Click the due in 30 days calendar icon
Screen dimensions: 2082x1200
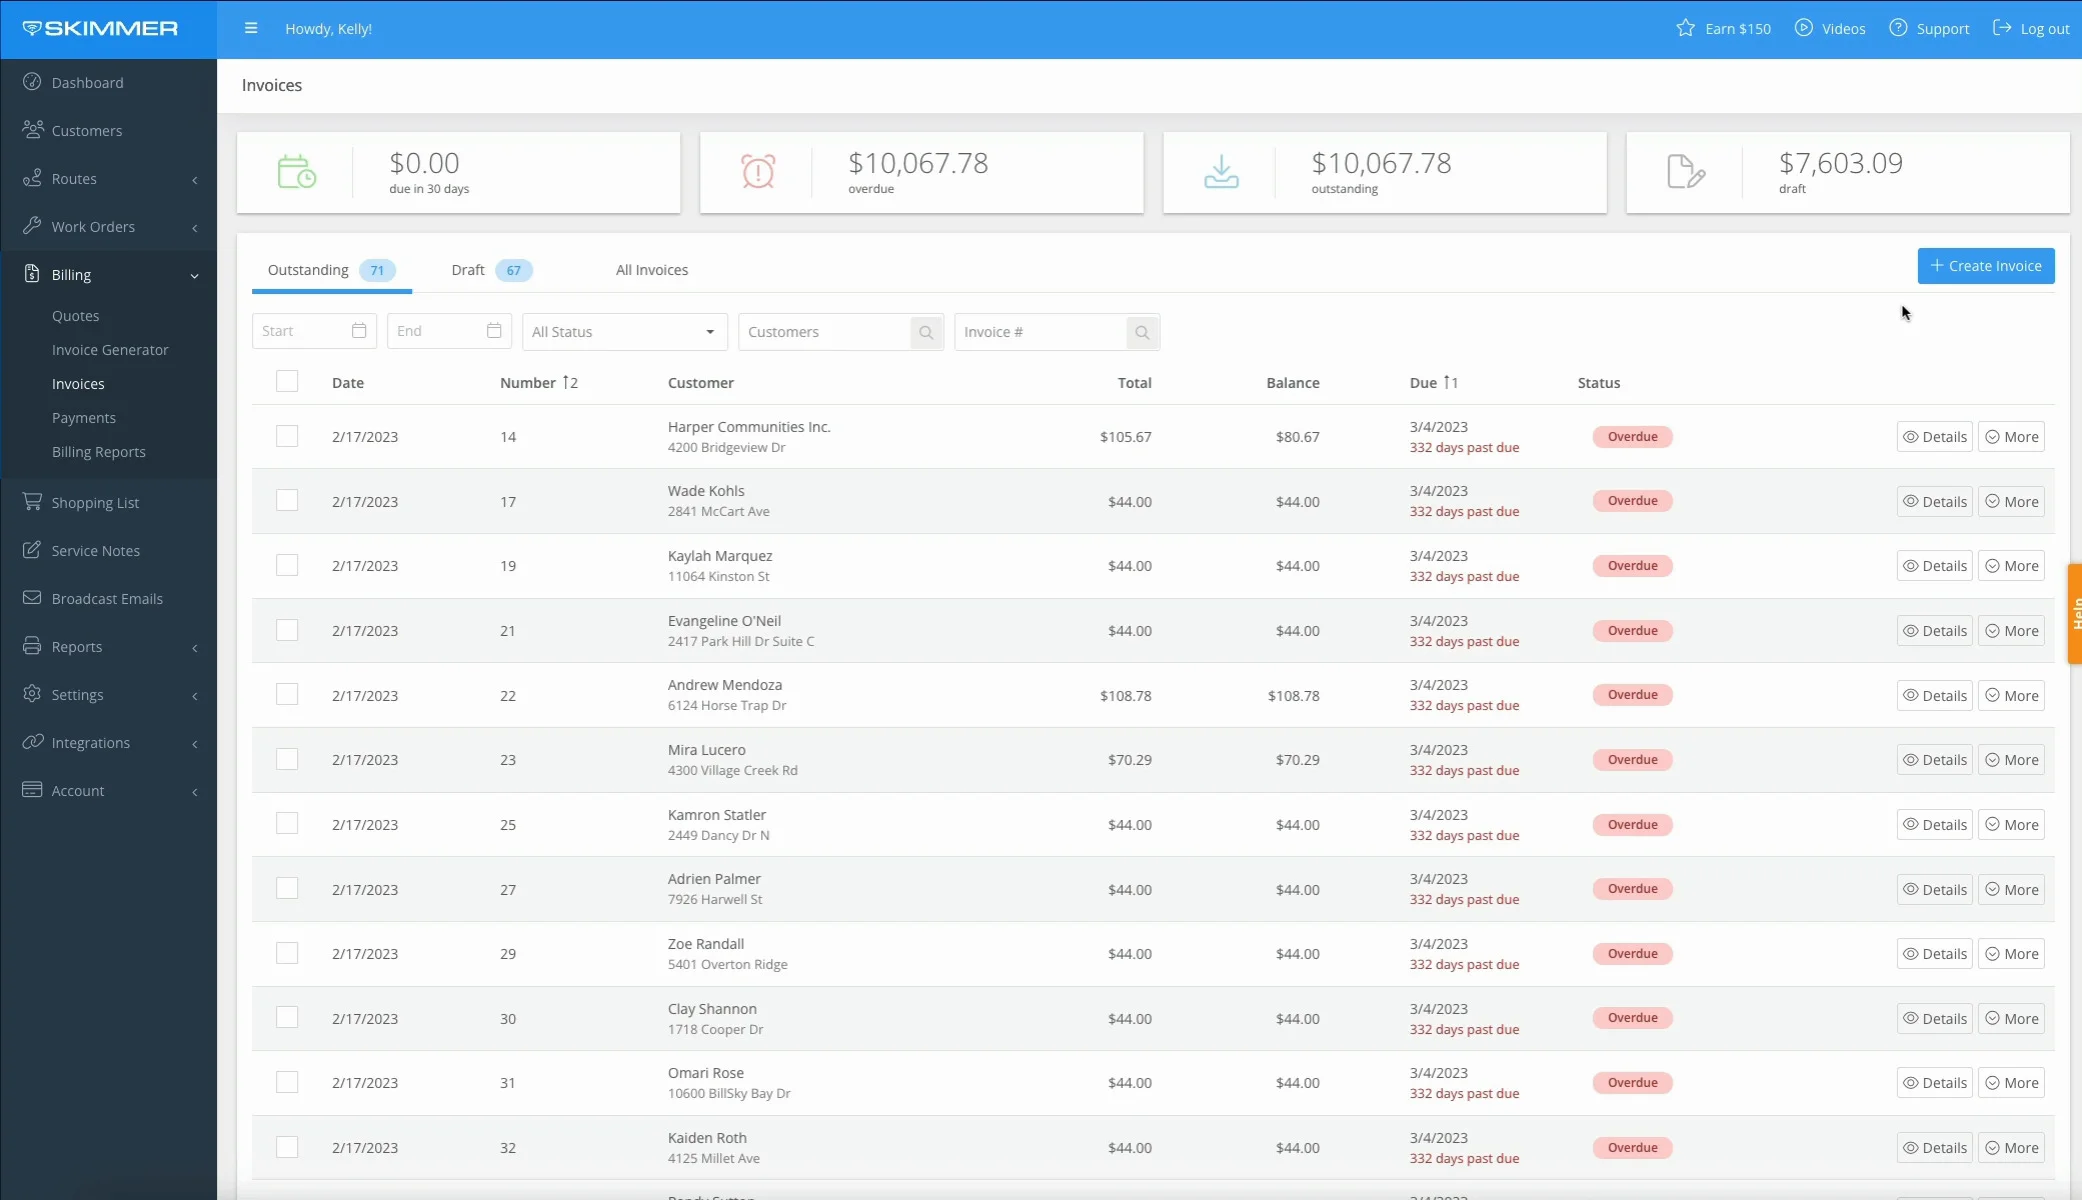(296, 171)
